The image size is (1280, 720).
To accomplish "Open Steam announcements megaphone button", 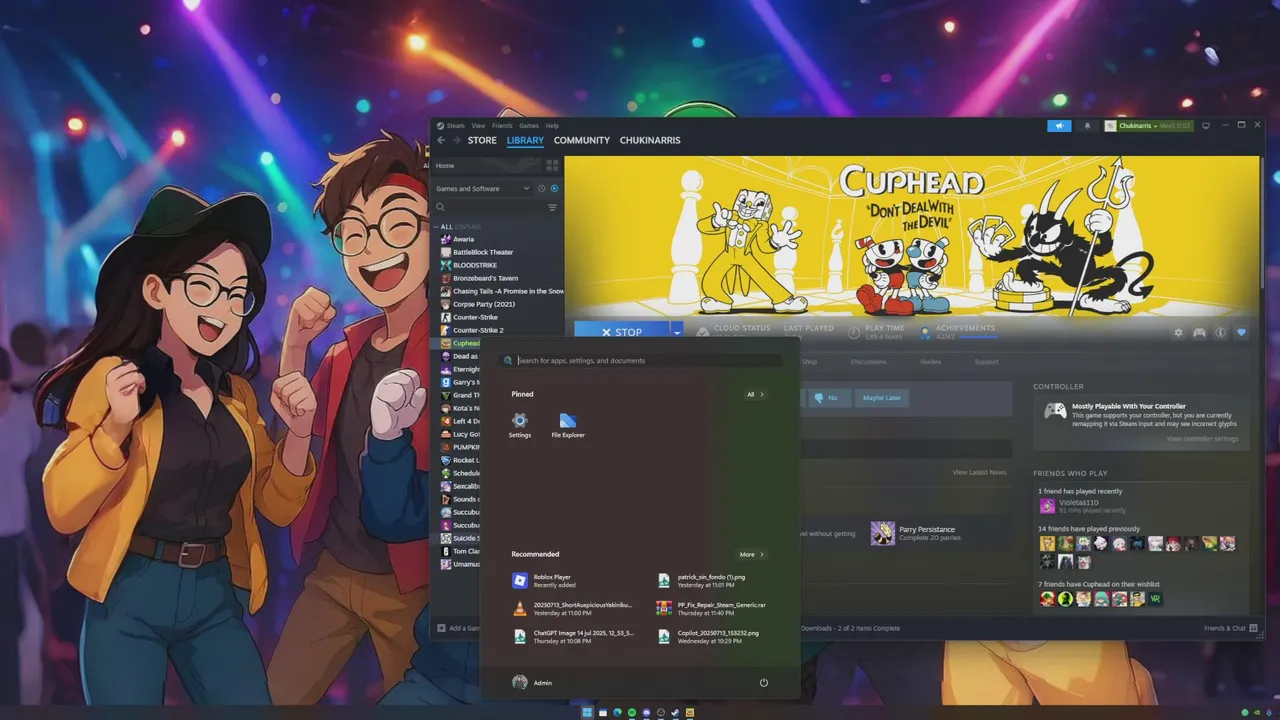I will 1059,126.
